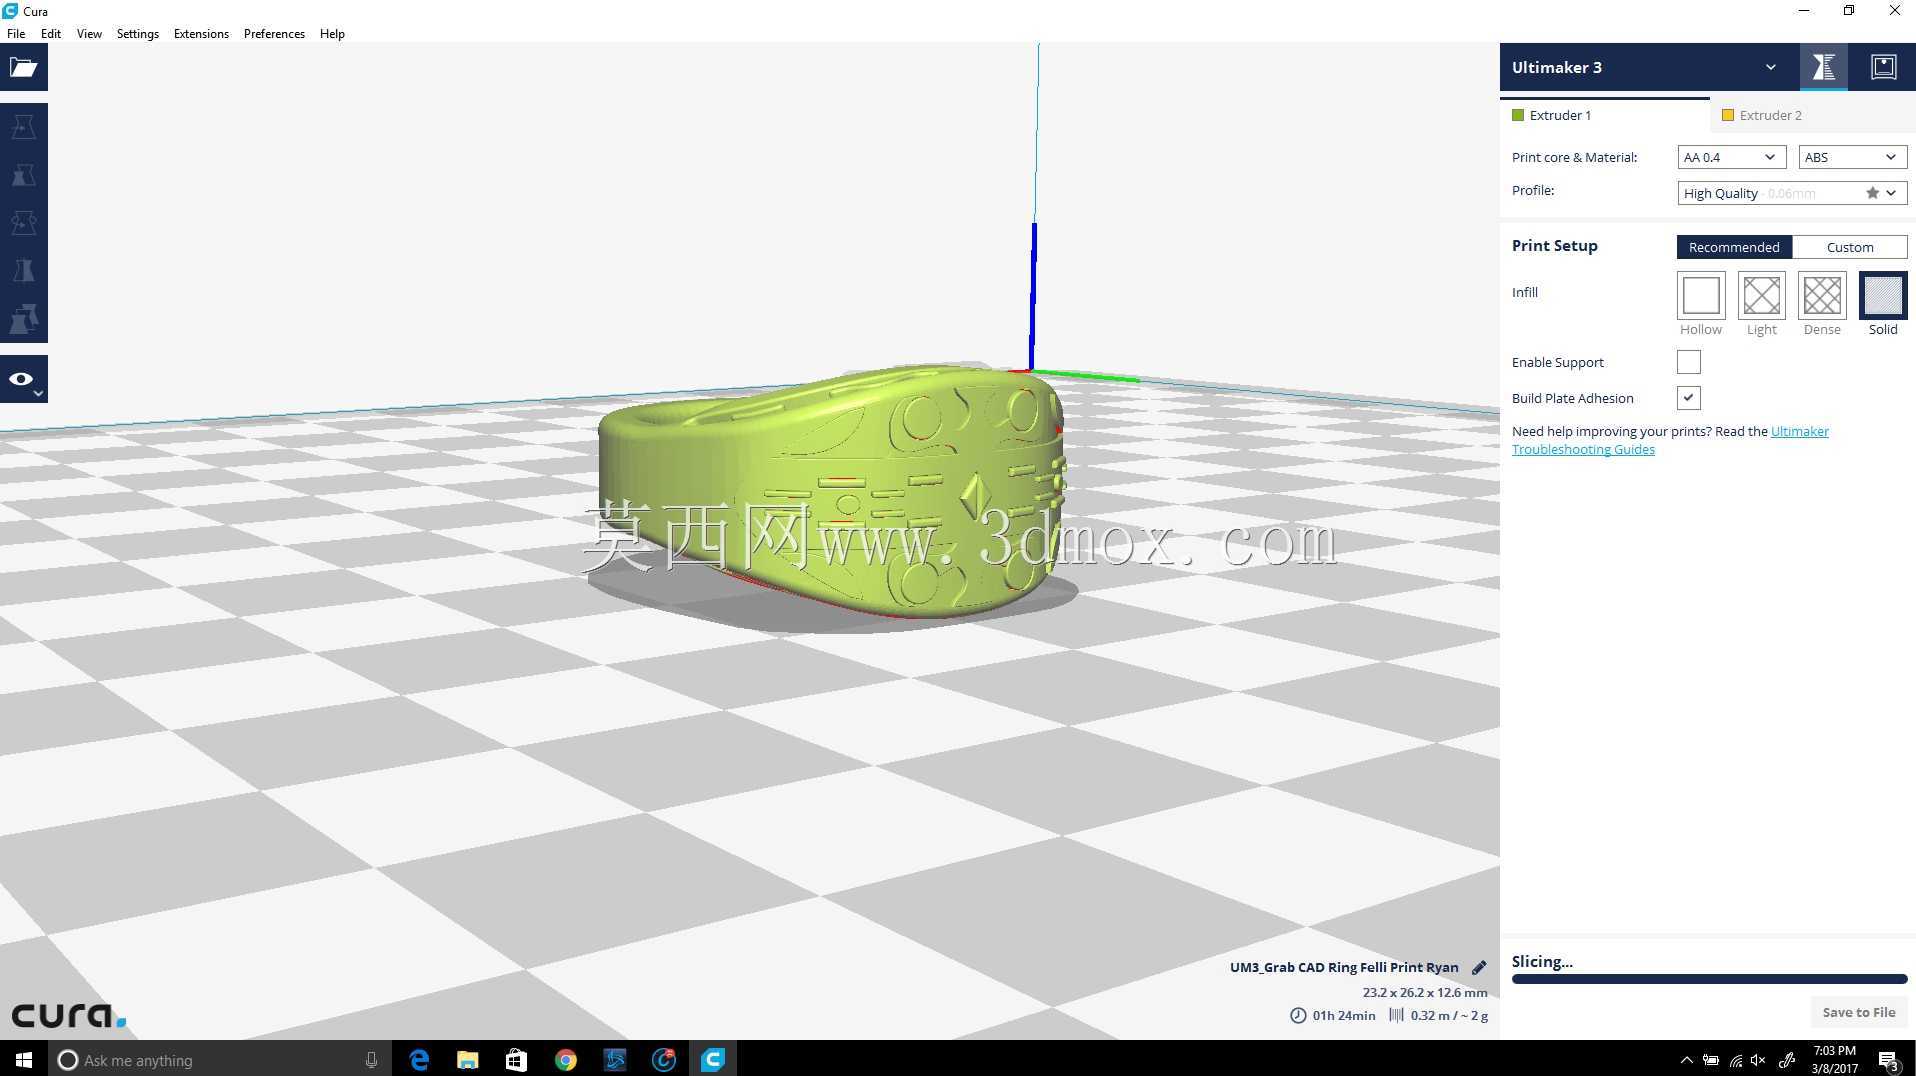Open the Edit menu
1916x1076 pixels.
pos(51,34)
